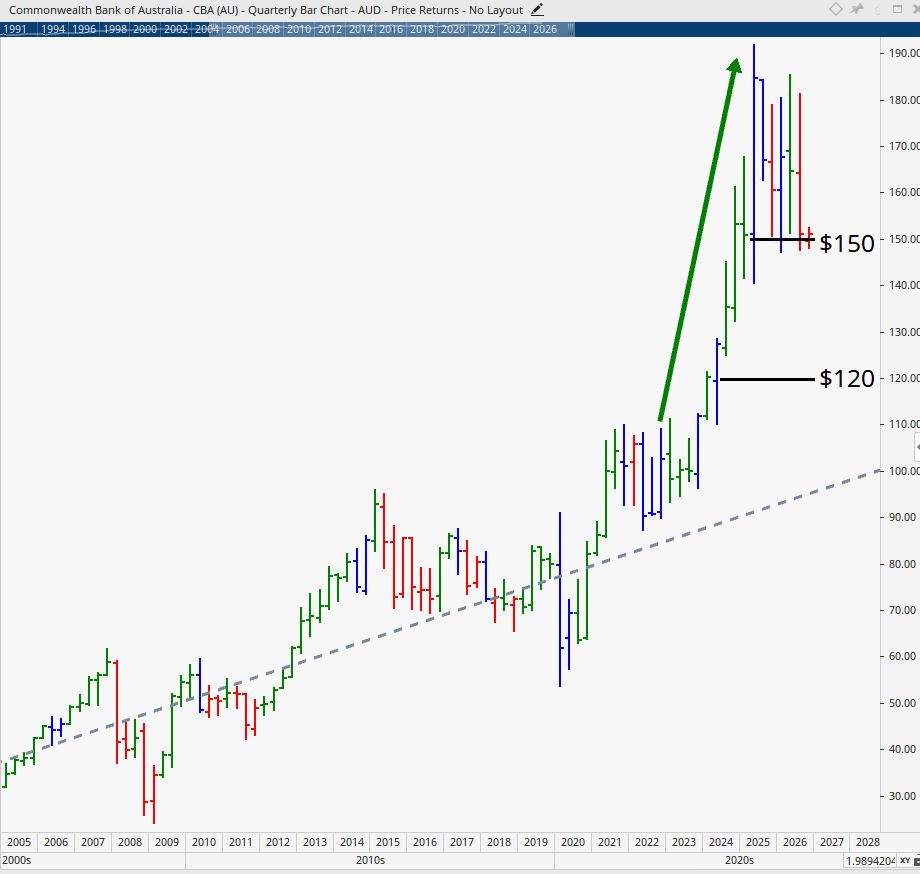
Task: Click 2014 in the overview range bar
Action: (361, 29)
